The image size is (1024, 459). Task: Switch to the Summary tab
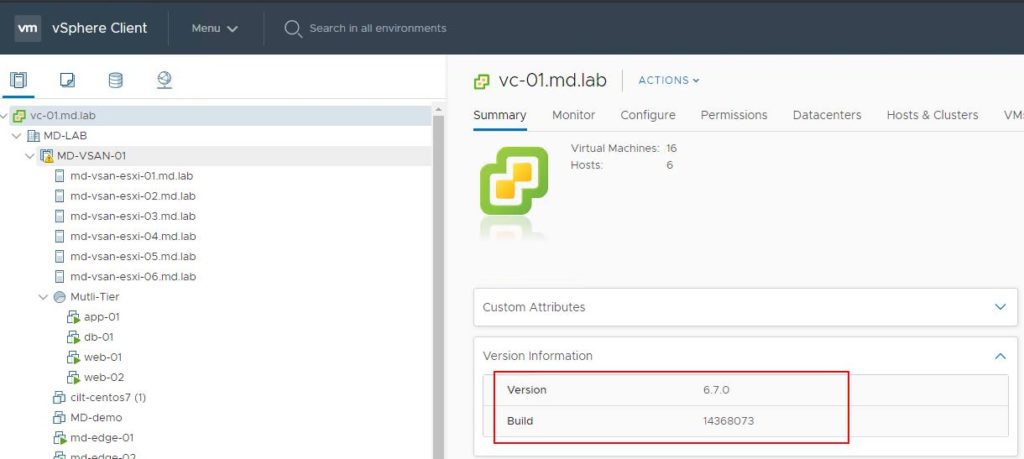tap(500, 115)
